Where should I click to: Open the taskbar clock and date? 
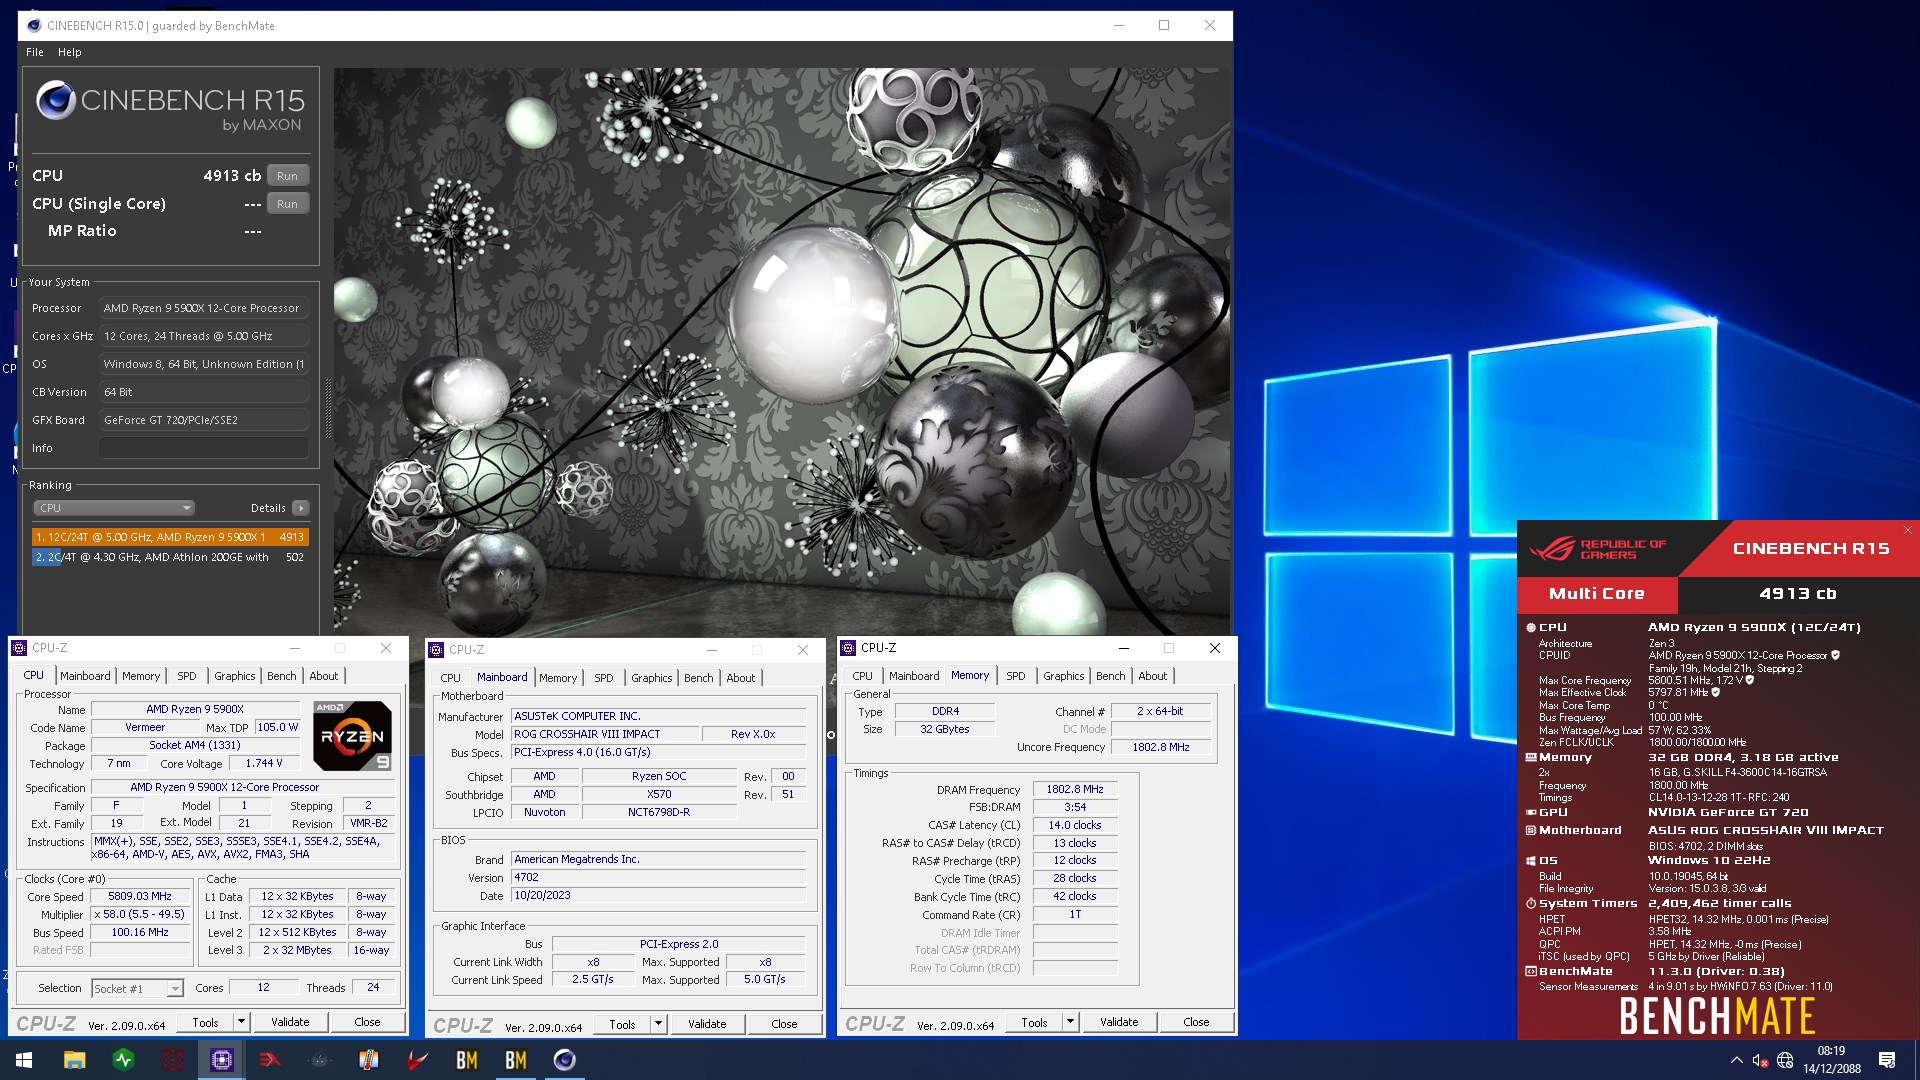1832,1060
